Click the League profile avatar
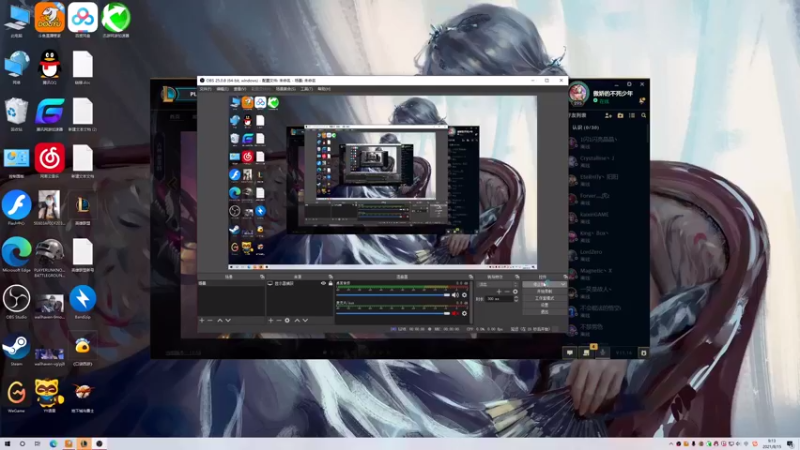 [x=578, y=94]
